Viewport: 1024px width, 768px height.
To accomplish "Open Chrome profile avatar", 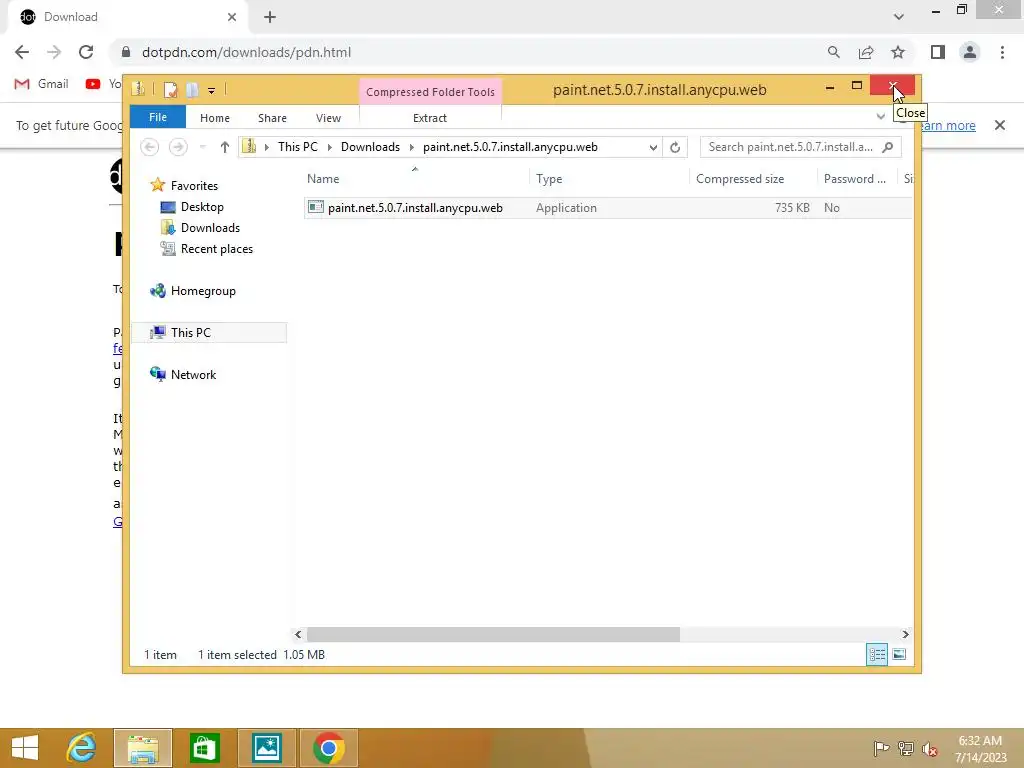I will (970, 52).
